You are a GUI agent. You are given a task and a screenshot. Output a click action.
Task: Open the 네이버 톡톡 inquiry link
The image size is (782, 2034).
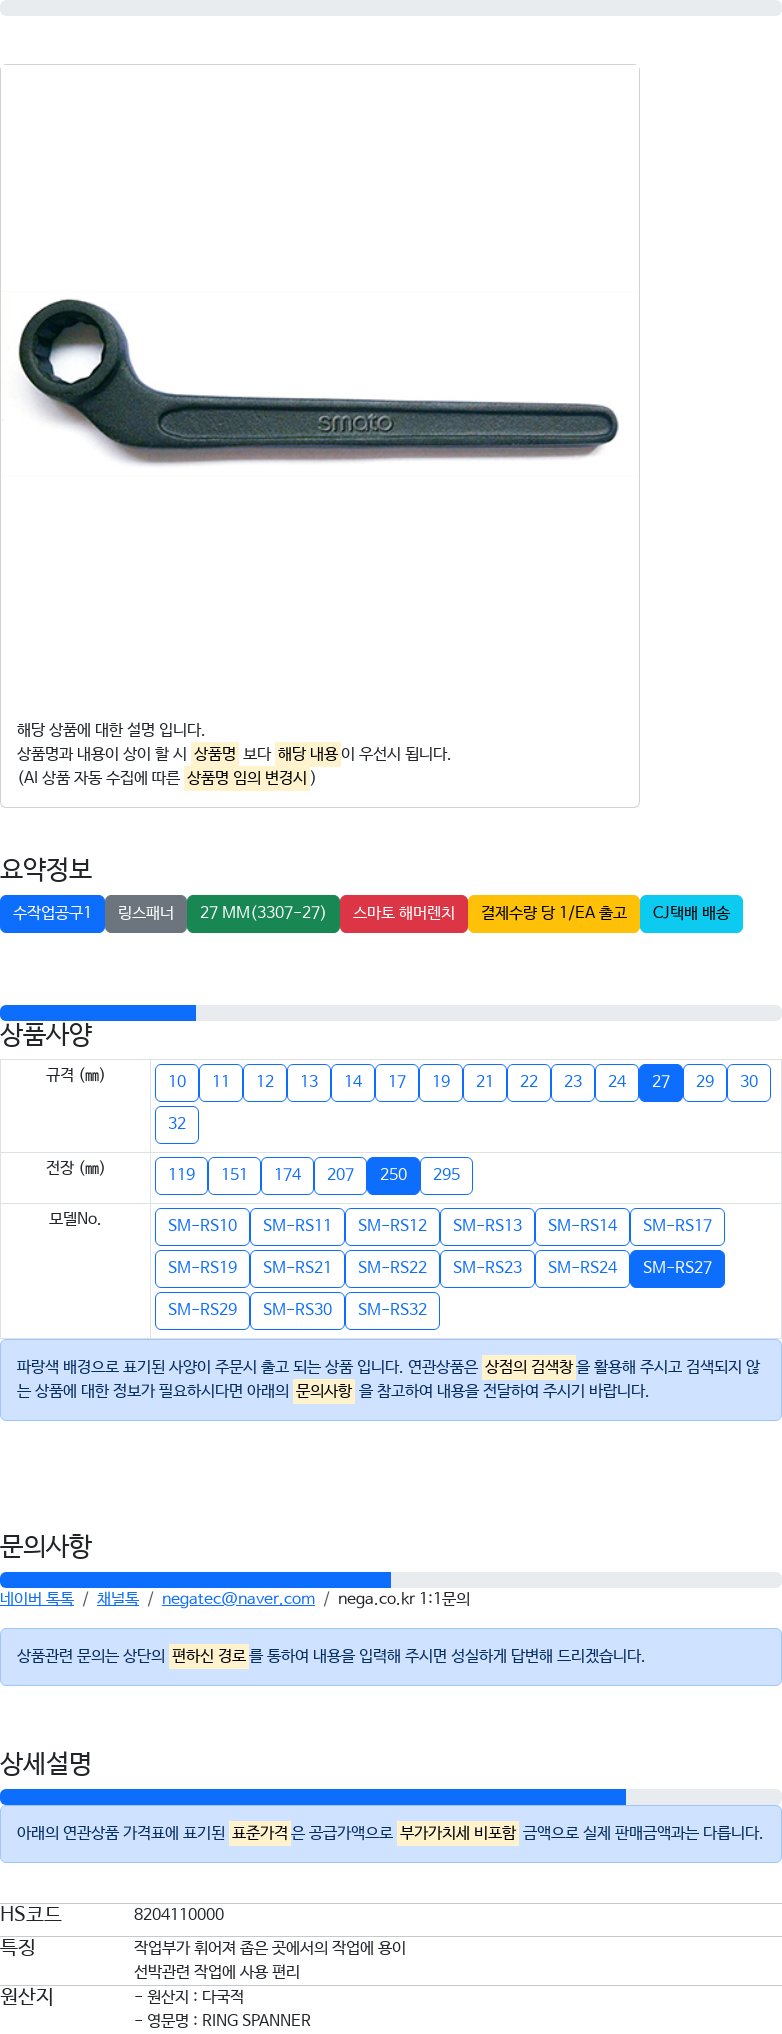[x=37, y=1599]
